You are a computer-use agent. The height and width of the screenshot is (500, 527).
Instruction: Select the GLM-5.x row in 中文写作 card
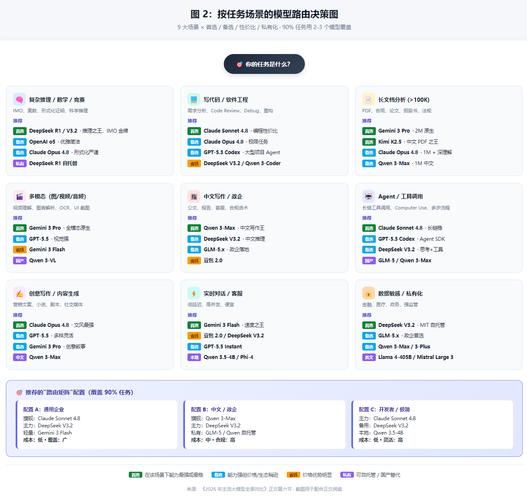point(218,249)
